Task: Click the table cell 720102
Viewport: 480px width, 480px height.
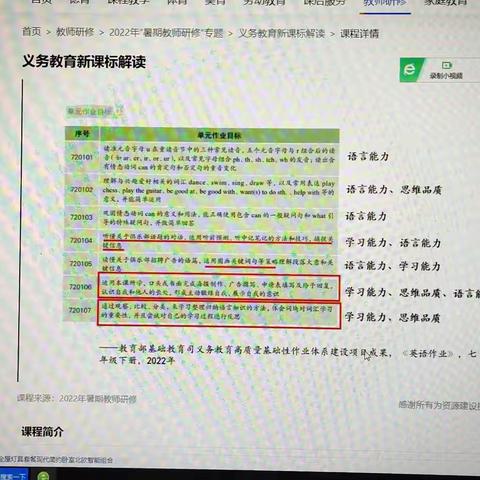Action: [82, 189]
